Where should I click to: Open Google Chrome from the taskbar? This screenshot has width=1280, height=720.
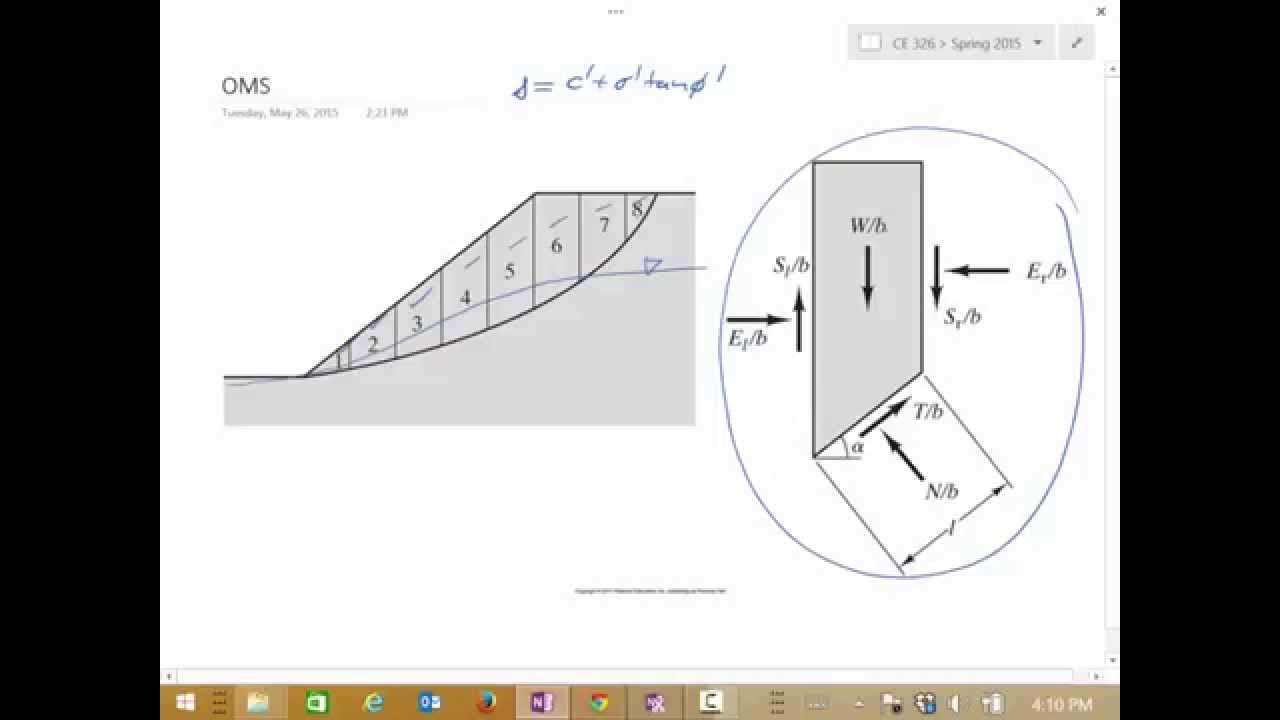point(599,703)
